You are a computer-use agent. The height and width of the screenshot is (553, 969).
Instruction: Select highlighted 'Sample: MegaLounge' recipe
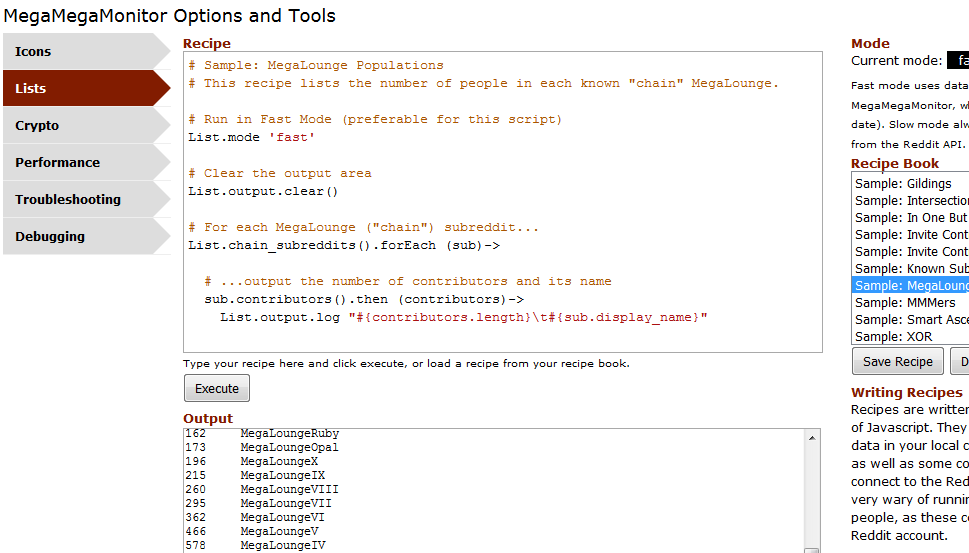908,286
